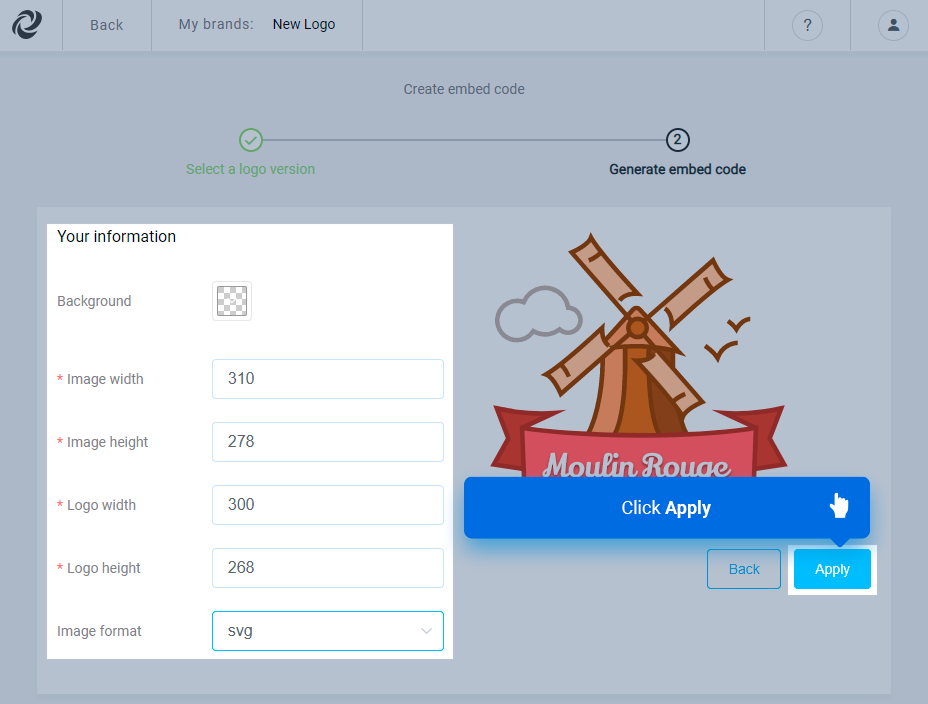Screen dimensions: 928x704
Task: Click the 'Select a logo version' label
Action: tap(250, 169)
